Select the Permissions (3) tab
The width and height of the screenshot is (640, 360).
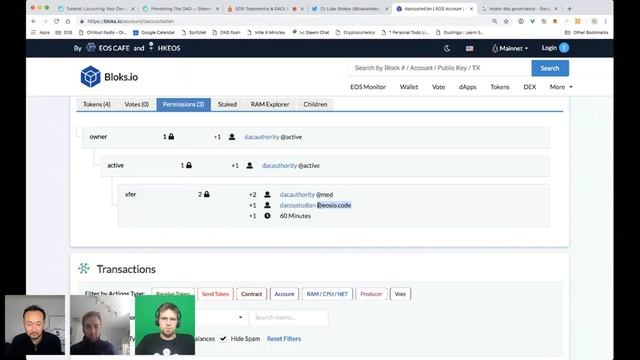[x=183, y=104]
